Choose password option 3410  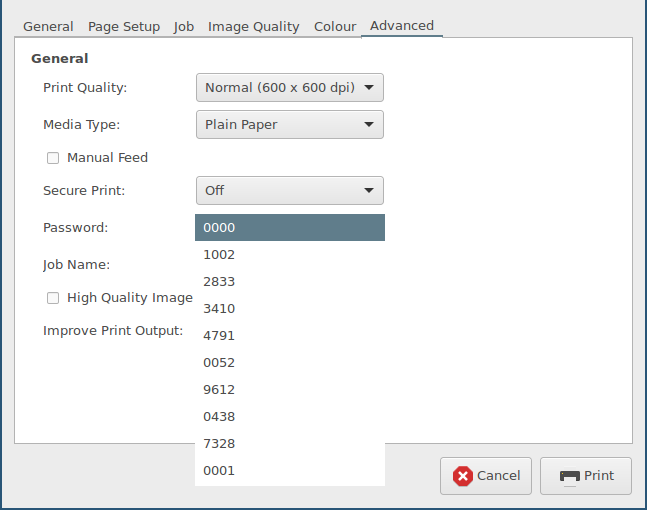(290, 309)
